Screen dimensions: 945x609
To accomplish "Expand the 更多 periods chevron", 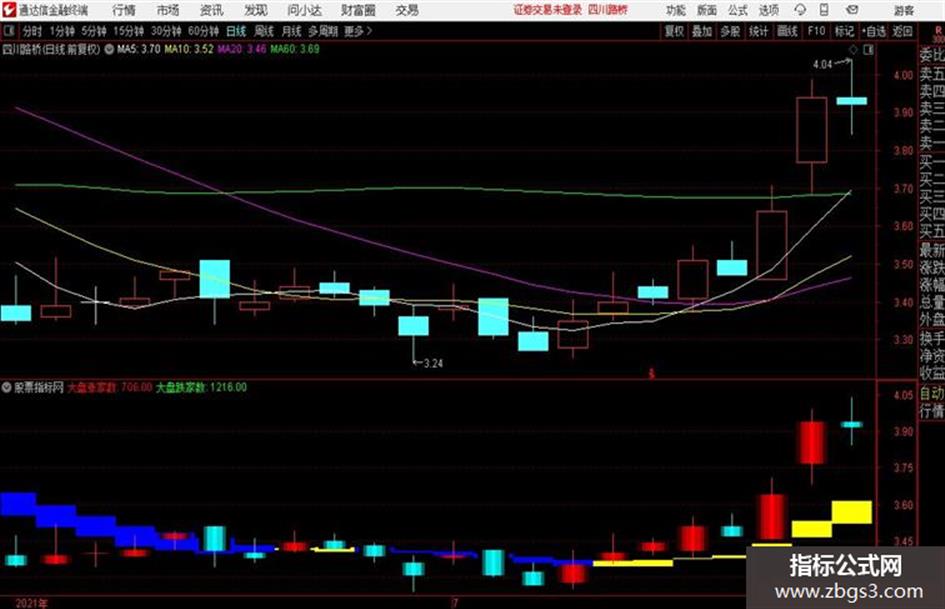I will pos(369,31).
